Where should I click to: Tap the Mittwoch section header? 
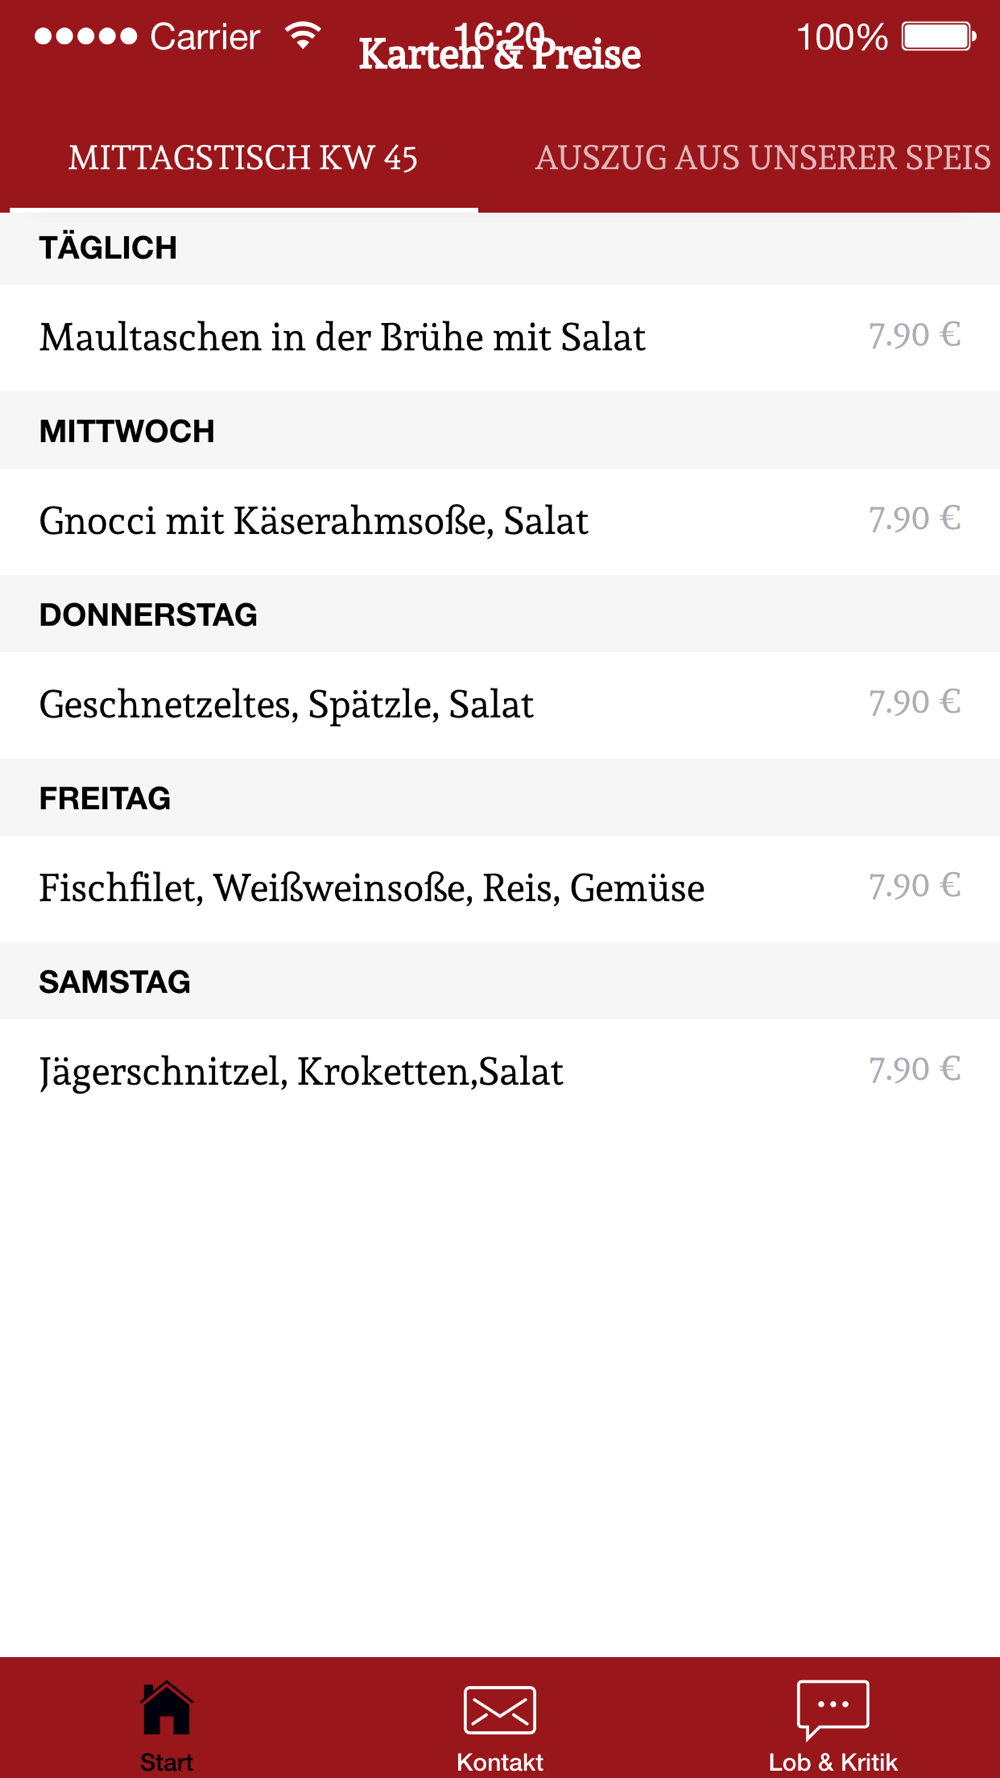[500, 431]
